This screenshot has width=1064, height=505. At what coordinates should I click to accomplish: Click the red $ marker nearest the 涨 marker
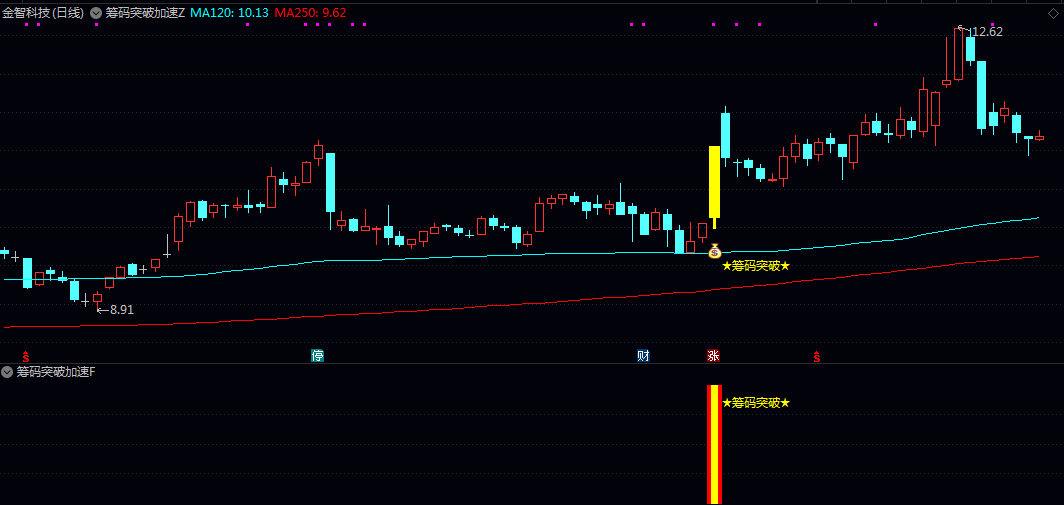coord(817,356)
